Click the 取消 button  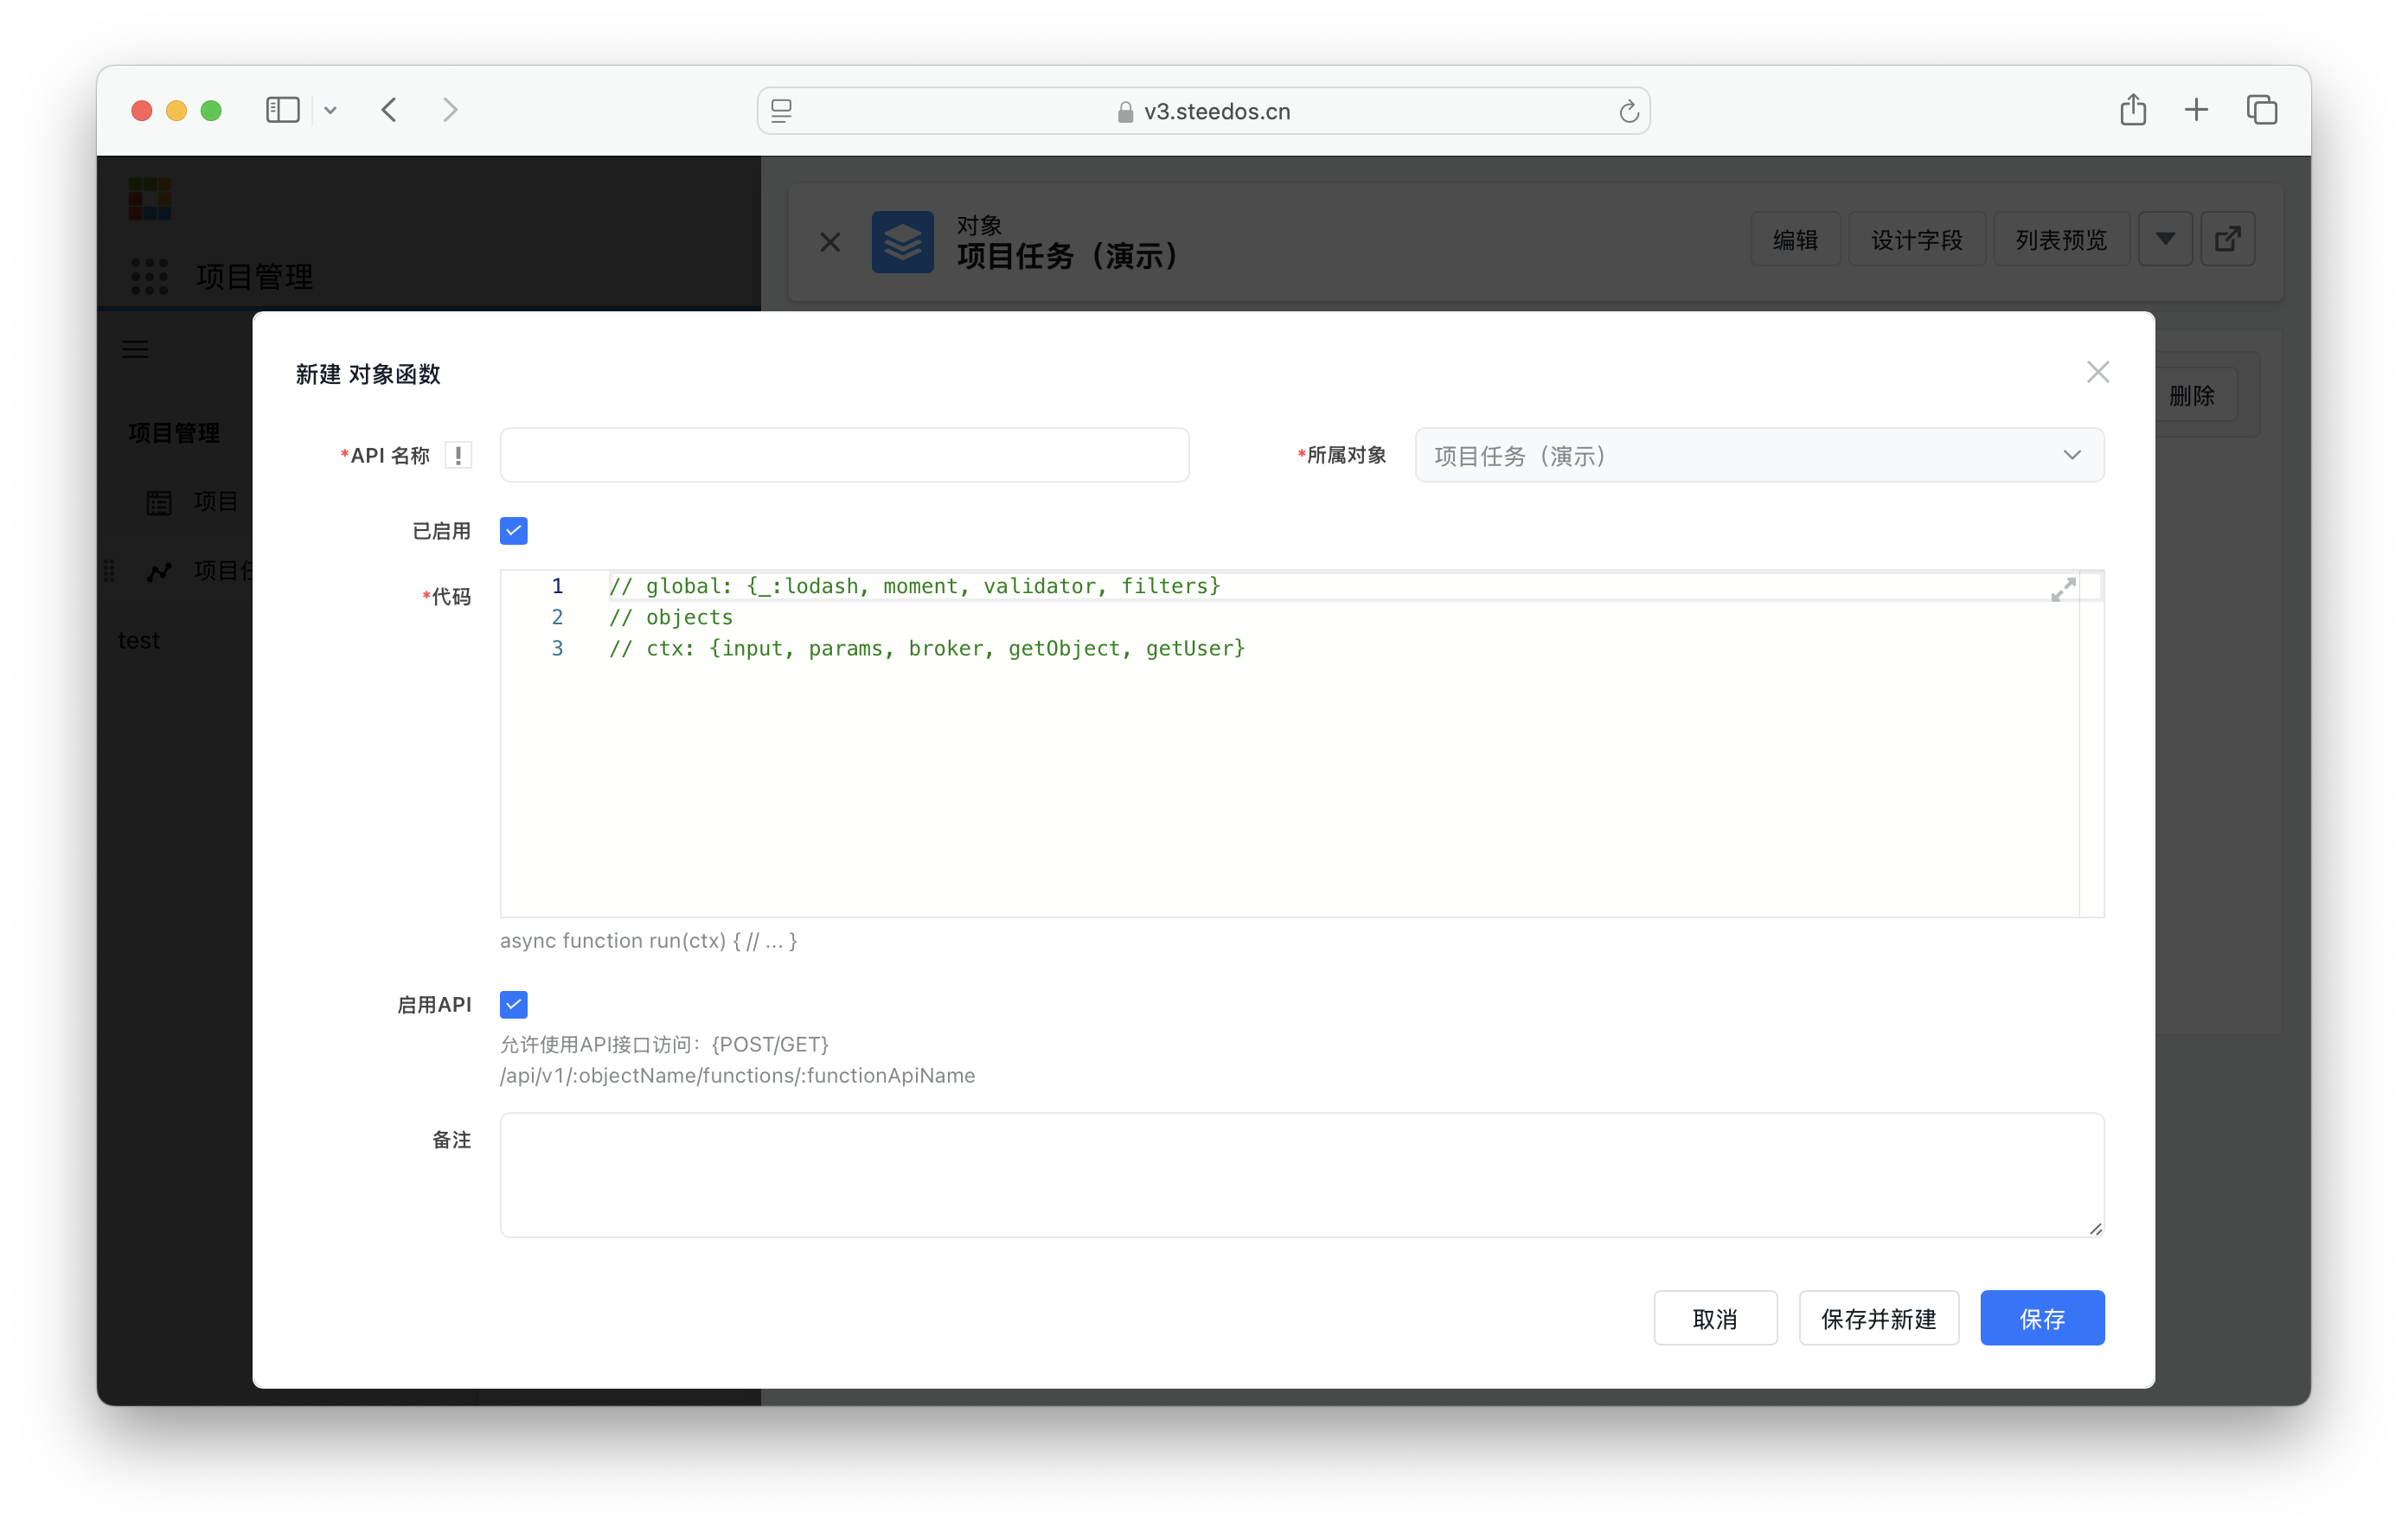[1714, 1319]
